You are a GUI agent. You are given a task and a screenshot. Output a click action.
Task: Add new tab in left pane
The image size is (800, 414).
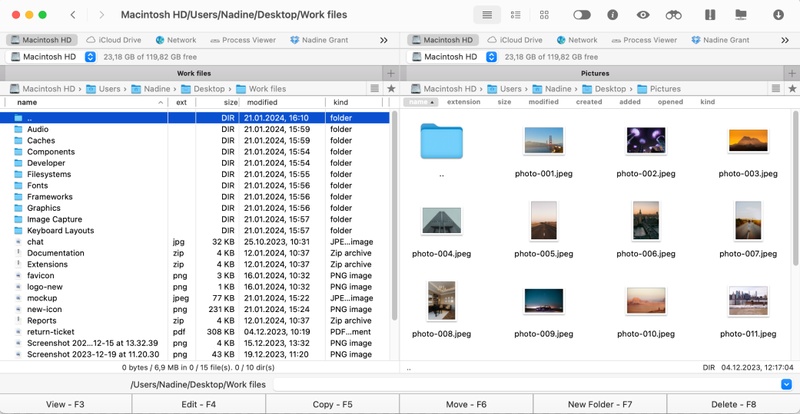[x=391, y=74]
